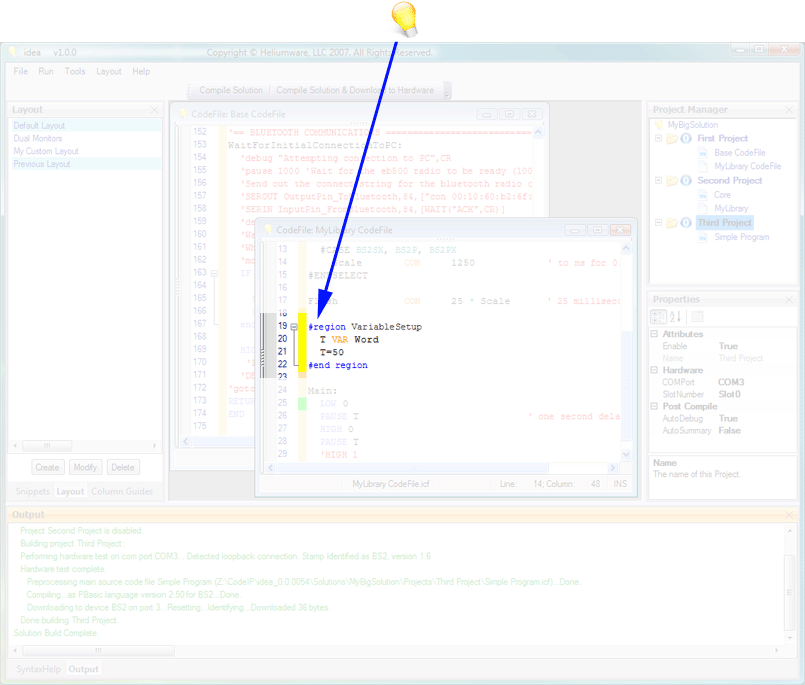Switch Properties panel to Categorized view
Viewport: 805px width, 685px height.
click(659, 316)
